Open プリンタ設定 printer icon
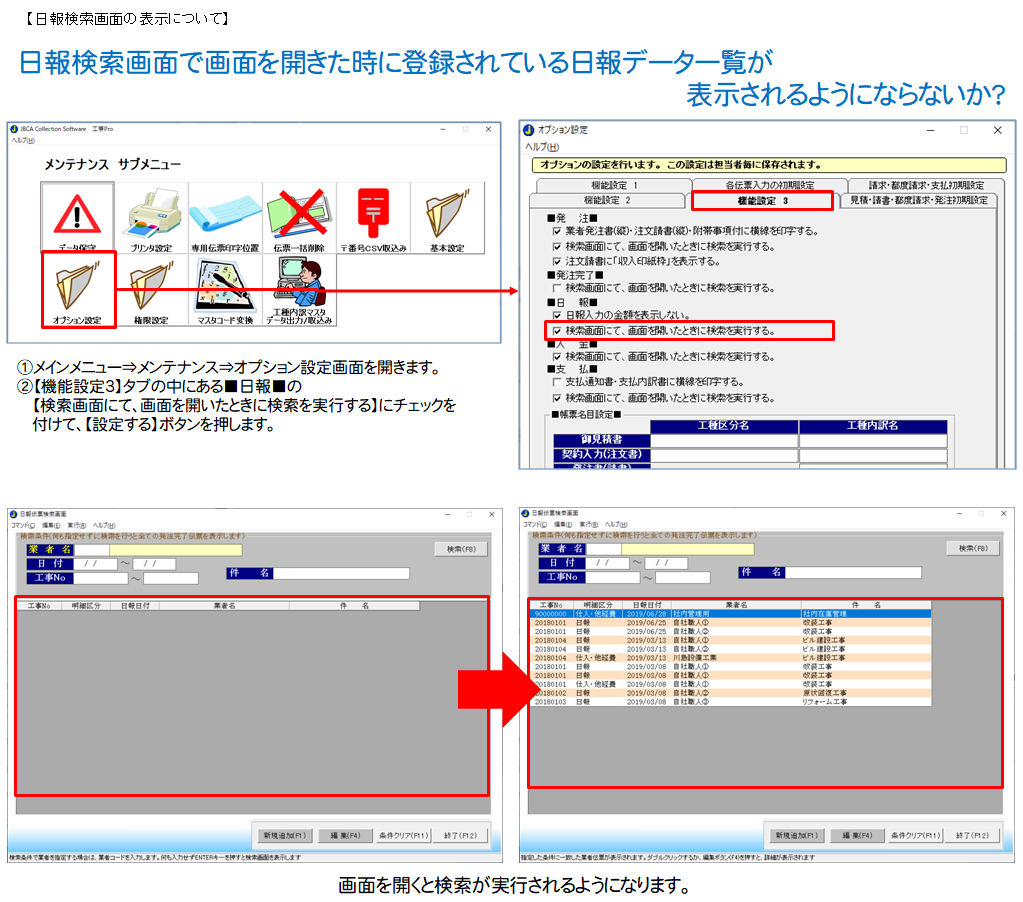The width and height of the screenshot is (1023, 902). click(x=151, y=216)
